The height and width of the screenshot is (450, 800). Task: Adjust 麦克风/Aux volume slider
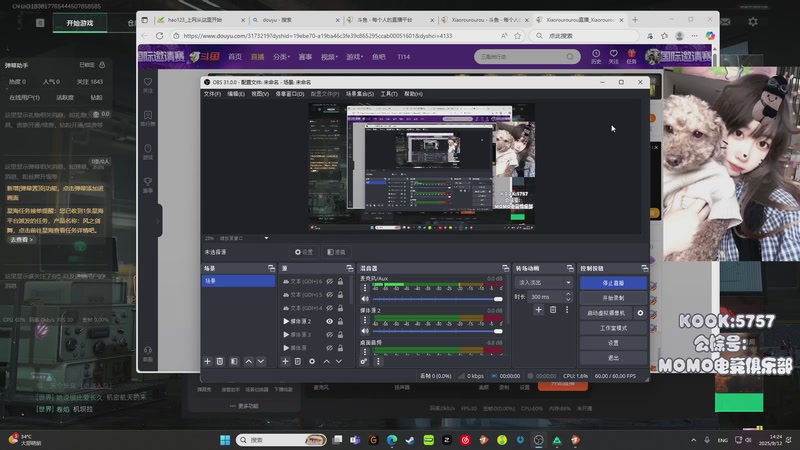(437, 299)
